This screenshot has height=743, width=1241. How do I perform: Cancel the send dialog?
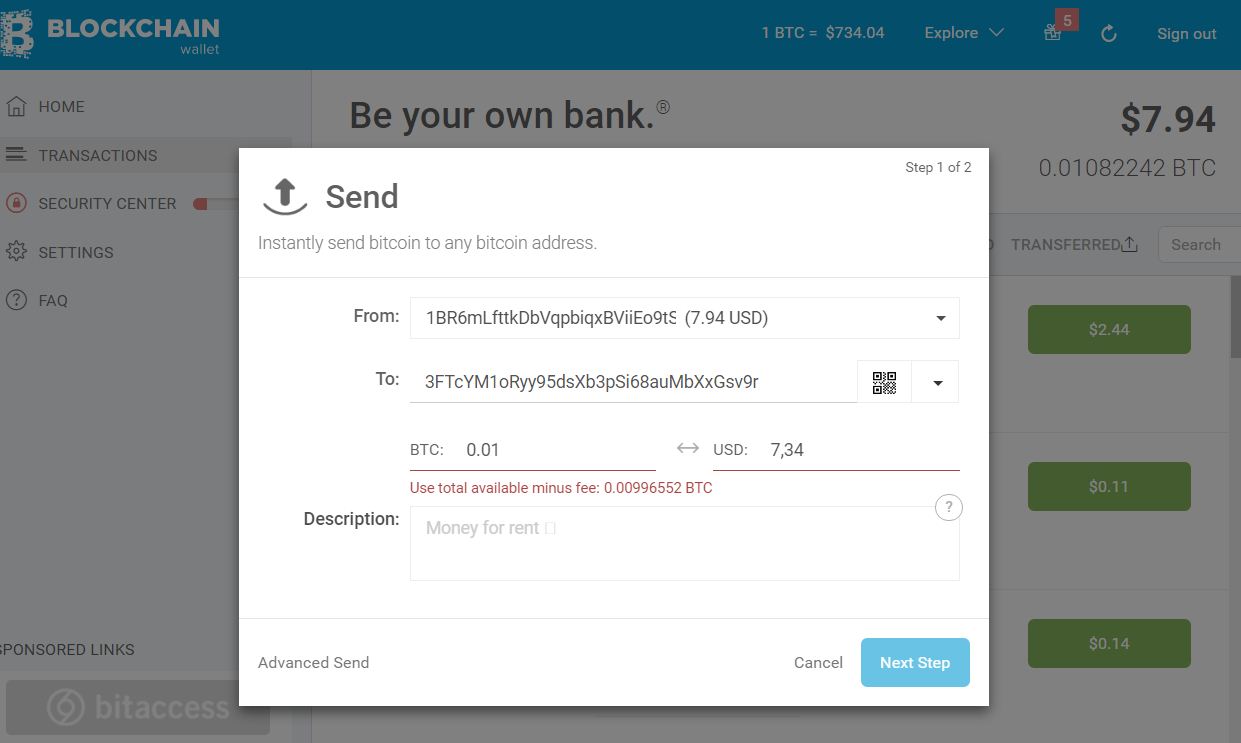[818, 662]
